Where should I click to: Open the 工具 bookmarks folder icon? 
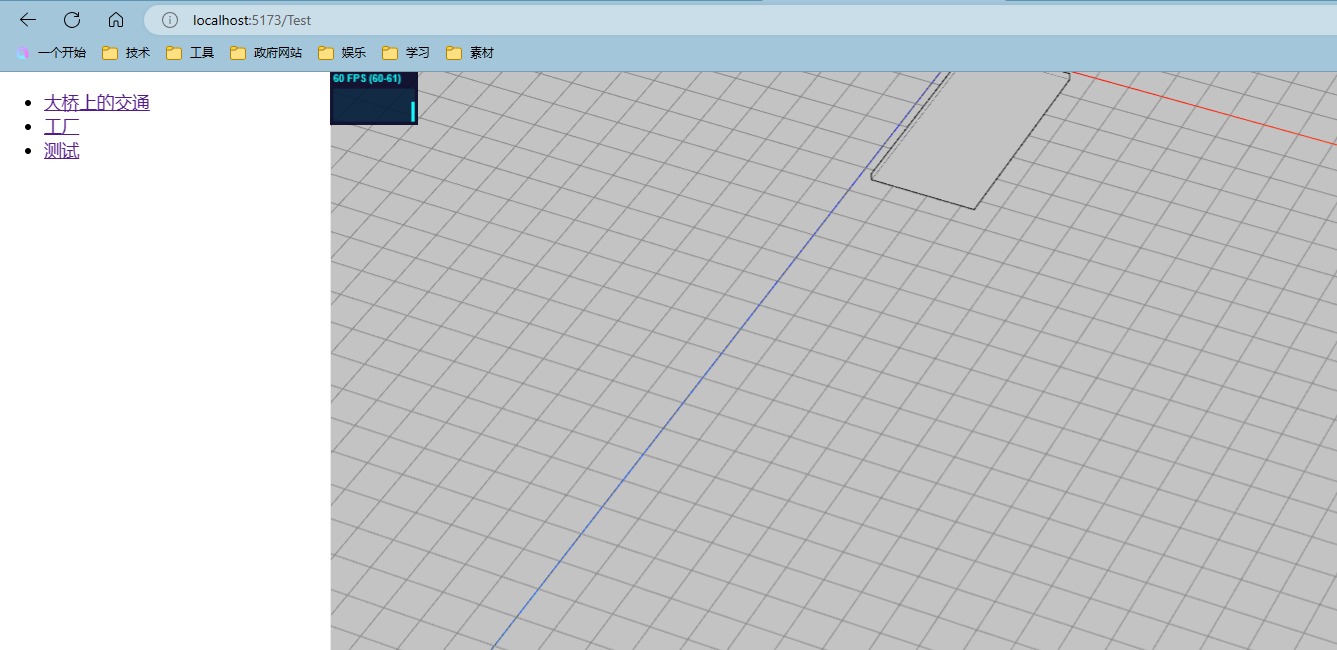[x=173, y=52]
